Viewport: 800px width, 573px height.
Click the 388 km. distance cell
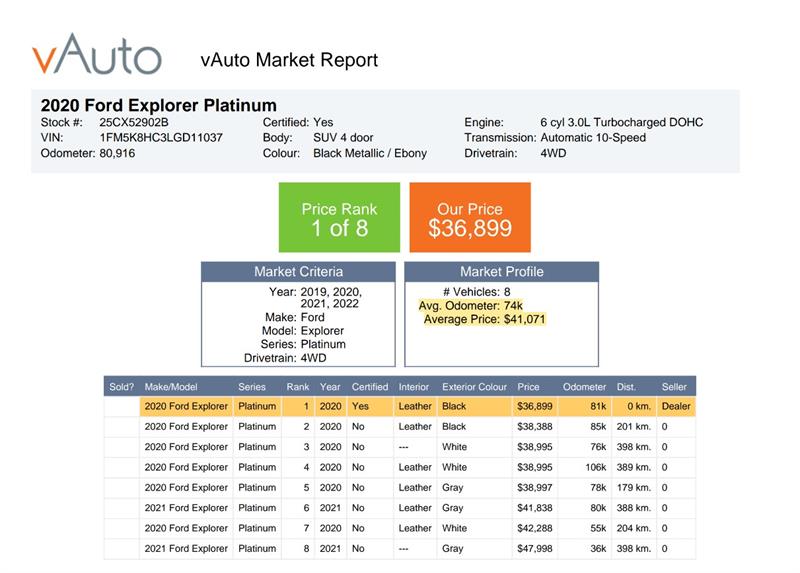click(x=634, y=508)
